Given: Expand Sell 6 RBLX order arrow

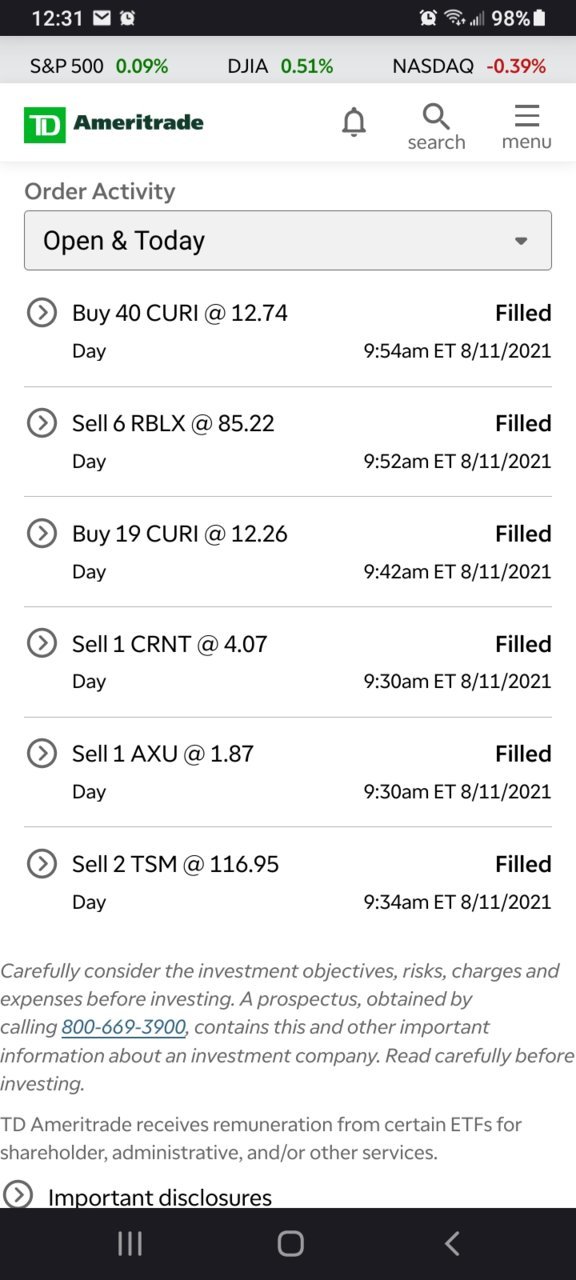Looking at the screenshot, I should [41, 423].
